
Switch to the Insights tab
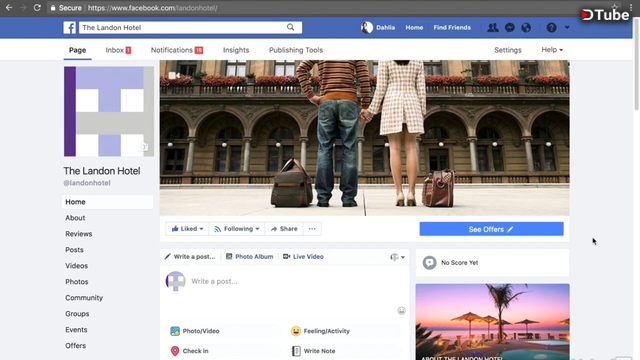point(236,50)
